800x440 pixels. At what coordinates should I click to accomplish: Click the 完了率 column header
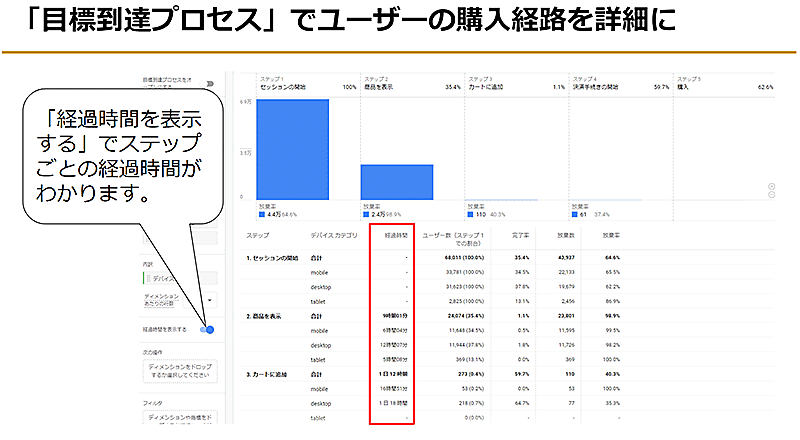click(517, 237)
